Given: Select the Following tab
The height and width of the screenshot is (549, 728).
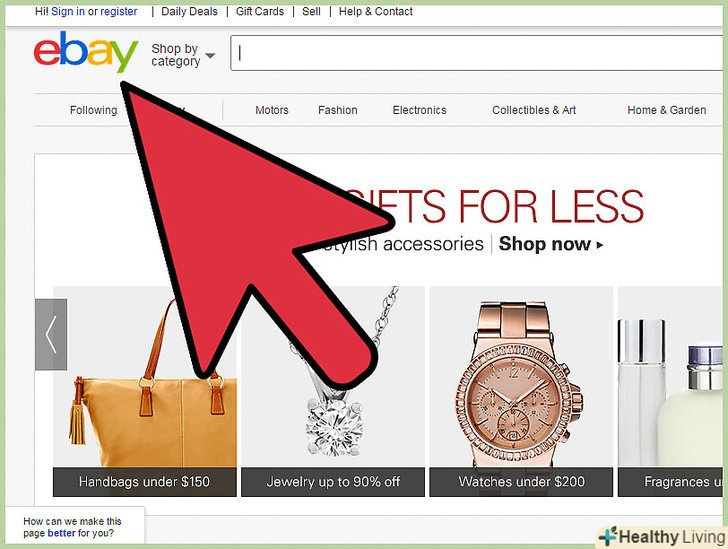Looking at the screenshot, I should (93, 110).
